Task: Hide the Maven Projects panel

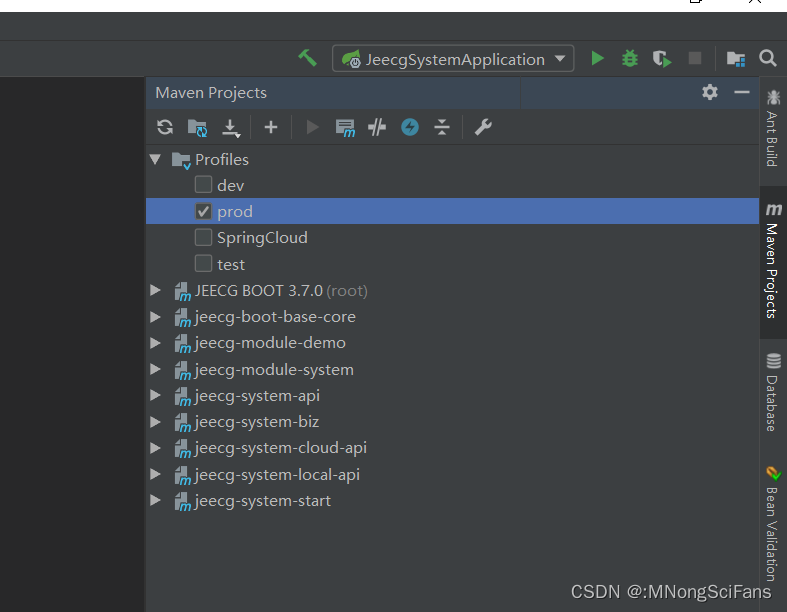Action: click(741, 92)
